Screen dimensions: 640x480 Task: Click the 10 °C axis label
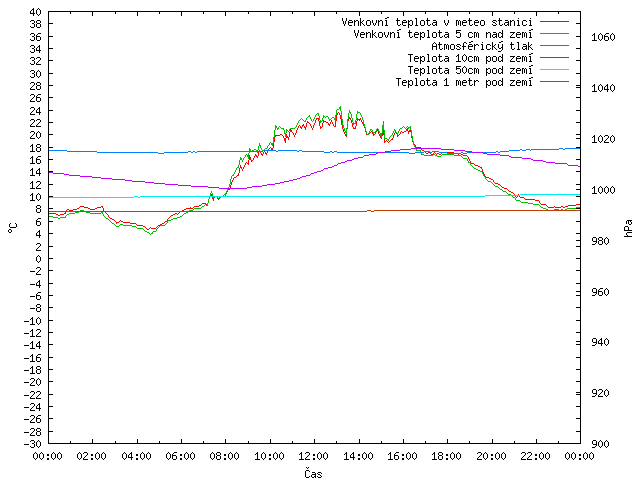coord(36,197)
